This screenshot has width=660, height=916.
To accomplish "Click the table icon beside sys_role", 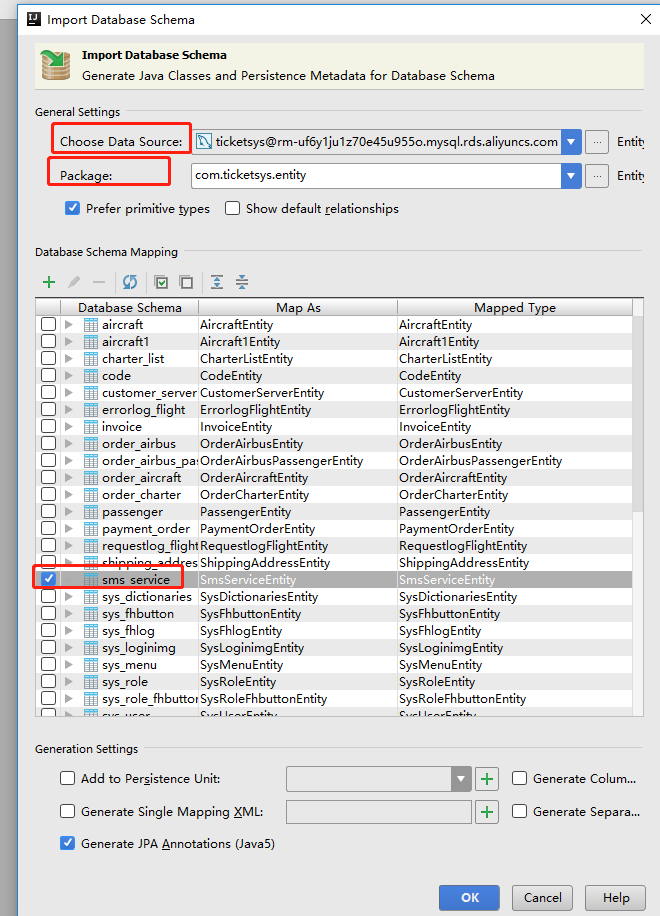I will 91,682.
